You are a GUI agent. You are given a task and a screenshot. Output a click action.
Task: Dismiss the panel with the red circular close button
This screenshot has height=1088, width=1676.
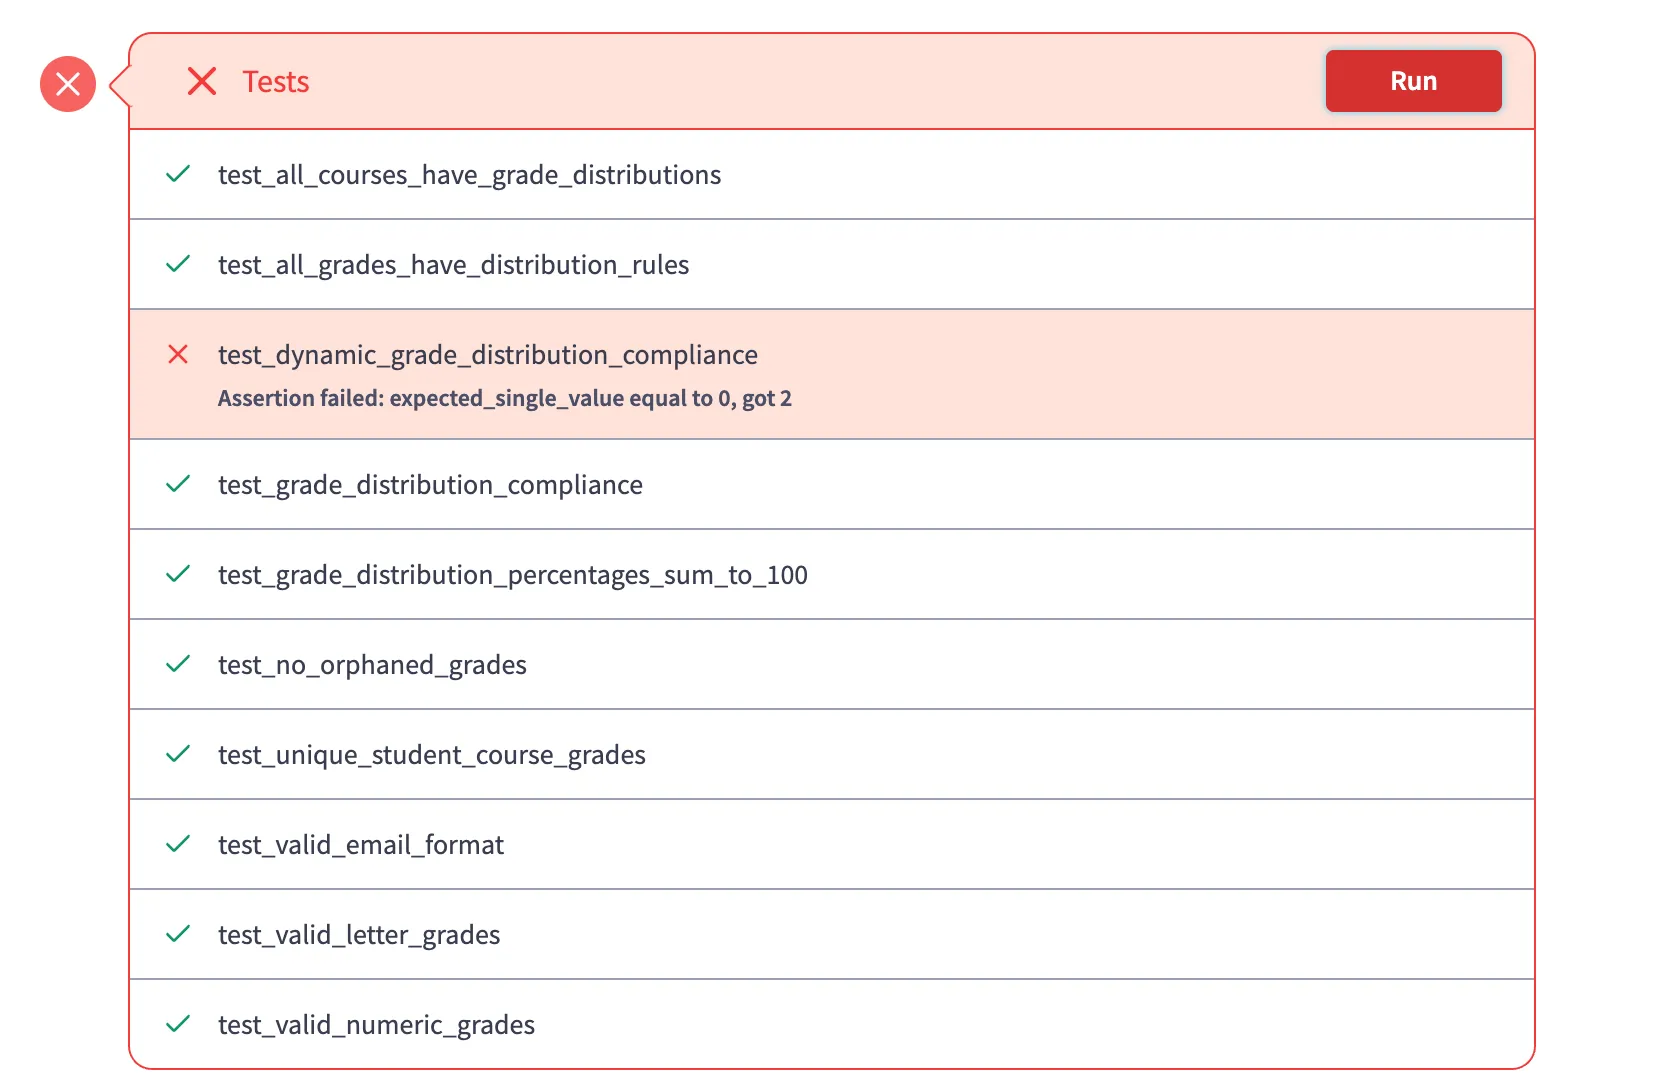(x=67, y=83)
